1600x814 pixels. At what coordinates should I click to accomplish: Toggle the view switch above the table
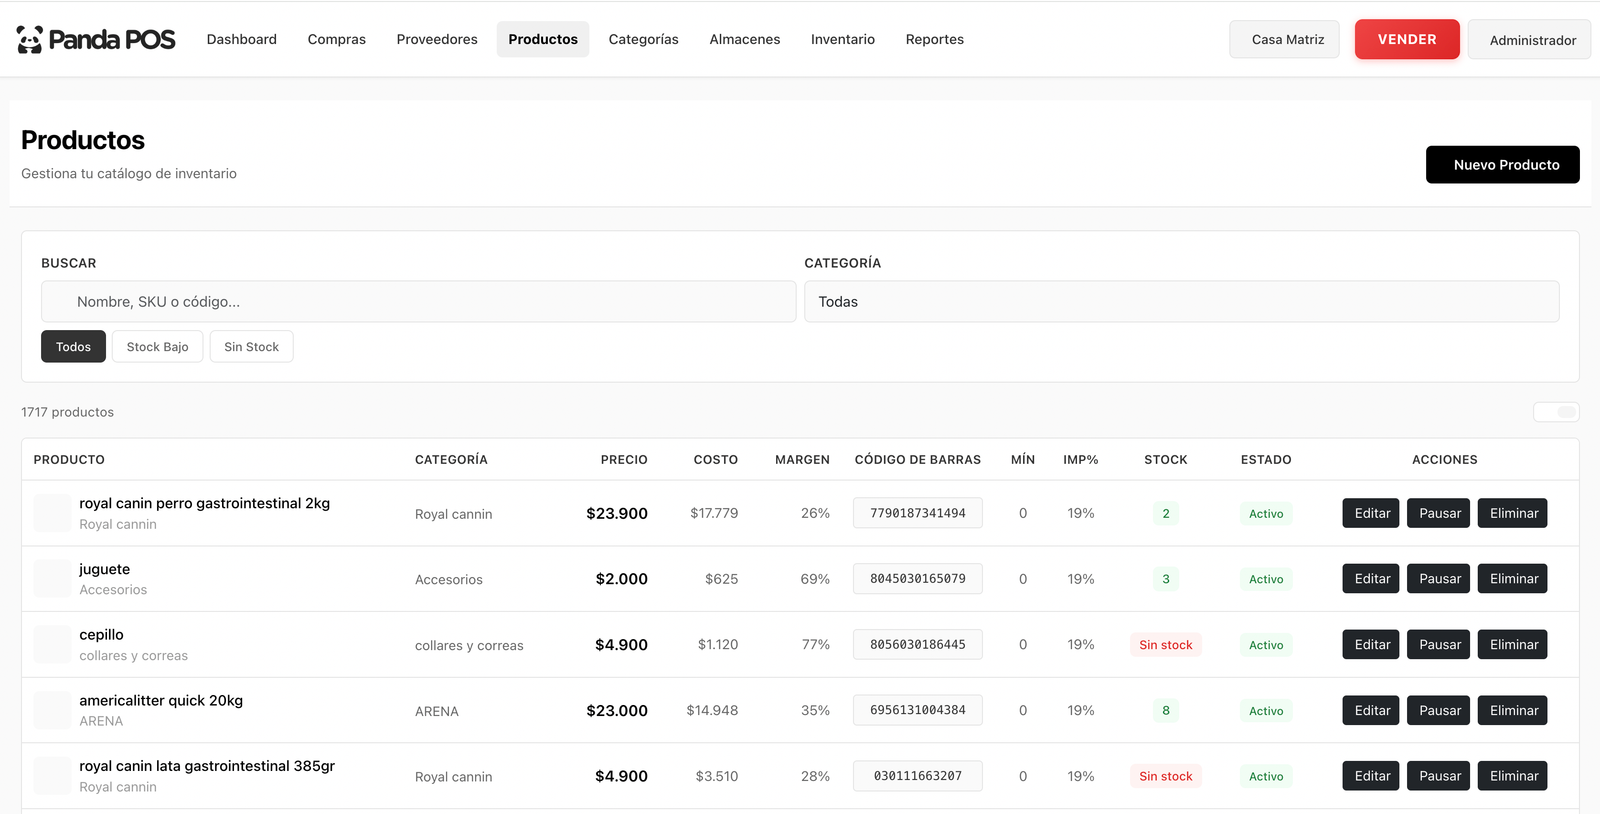coord(1556,412)
